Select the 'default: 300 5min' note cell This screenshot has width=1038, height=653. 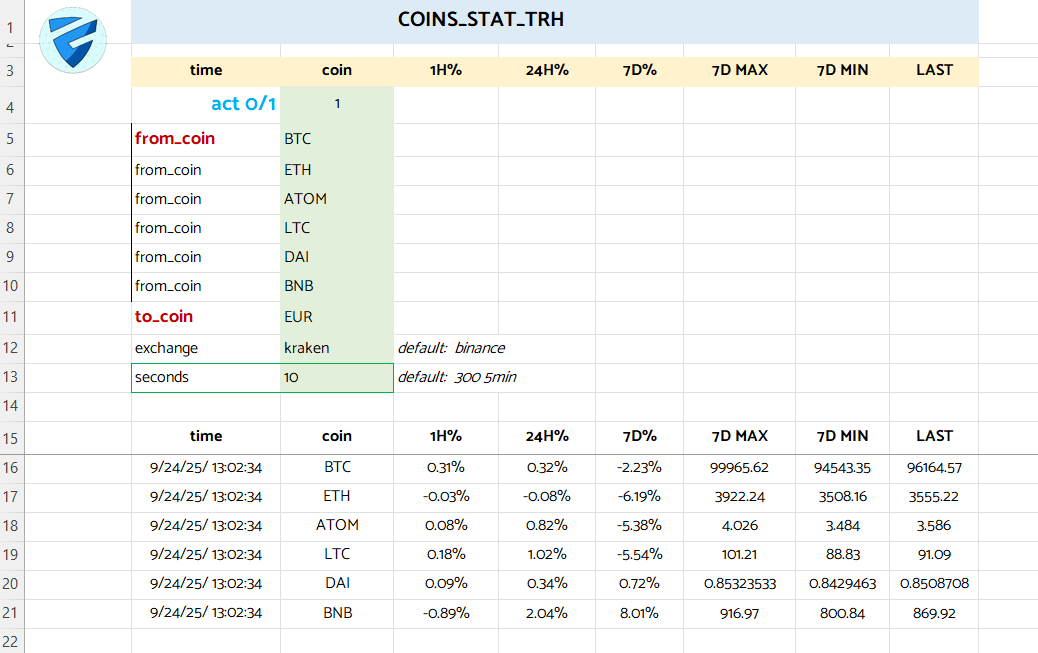[x=457, y=377]
